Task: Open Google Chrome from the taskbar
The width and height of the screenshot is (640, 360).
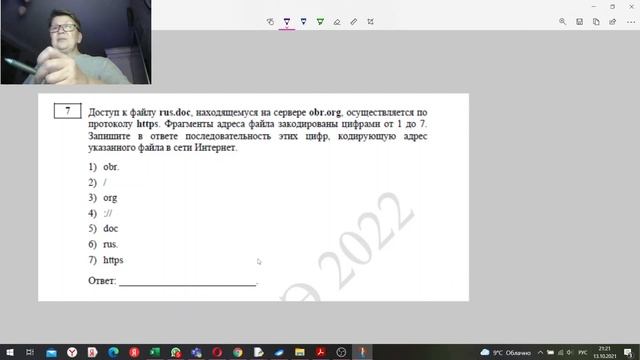Action: [x=238, y=352]
